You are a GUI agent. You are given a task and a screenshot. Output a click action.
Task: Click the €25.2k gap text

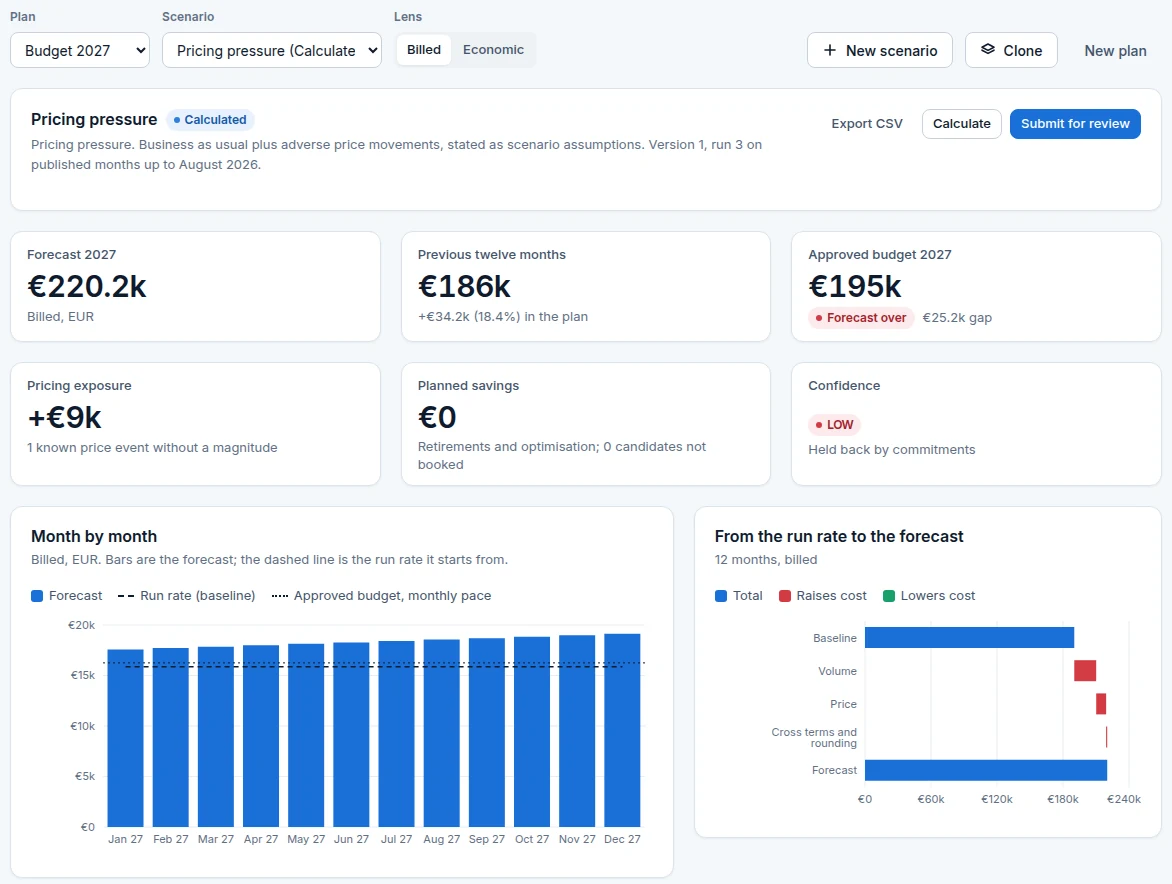click(x=957, y=318)
